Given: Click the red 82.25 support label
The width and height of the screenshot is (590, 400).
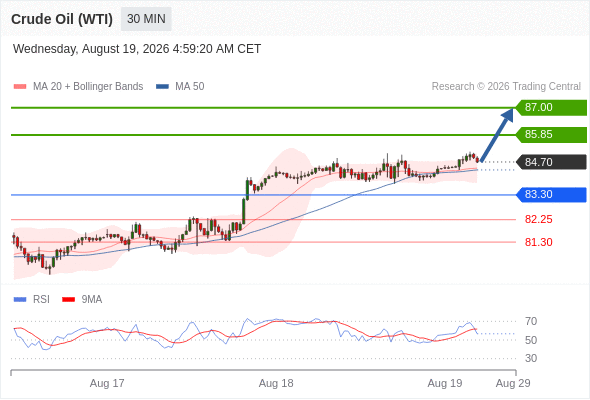Looking at the screenshot, I should pyautogui.click(x=538, y=219).
